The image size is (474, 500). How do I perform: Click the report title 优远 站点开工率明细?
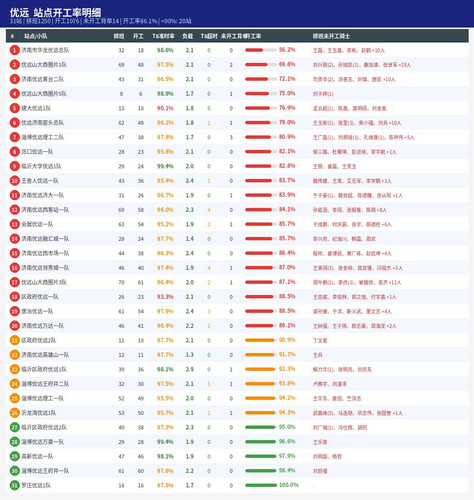pyautogui.click(x=55, y=13)
